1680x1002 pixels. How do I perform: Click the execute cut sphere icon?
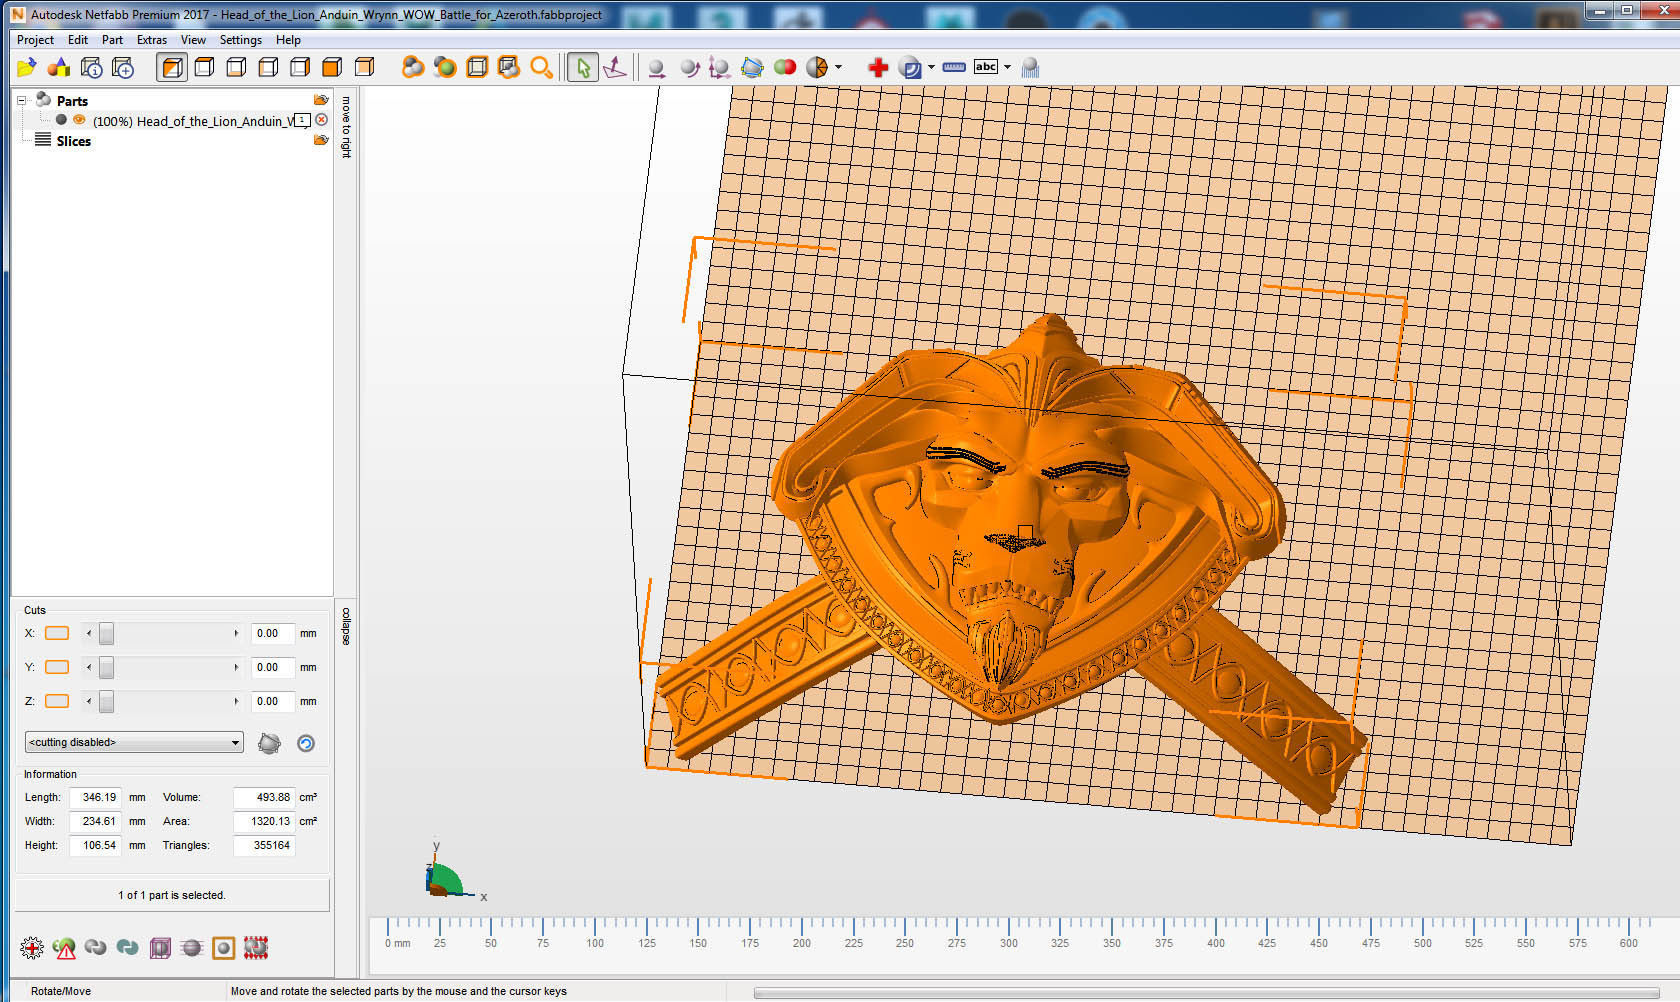click(269, 743)
